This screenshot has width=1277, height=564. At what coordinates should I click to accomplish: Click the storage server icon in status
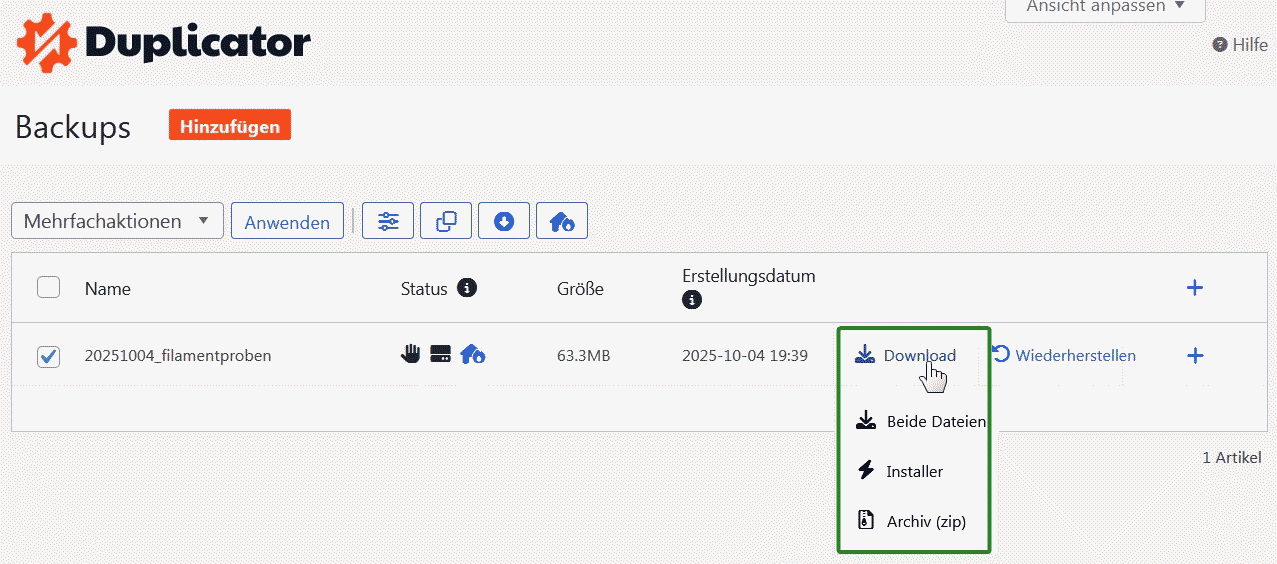[440, 354]
